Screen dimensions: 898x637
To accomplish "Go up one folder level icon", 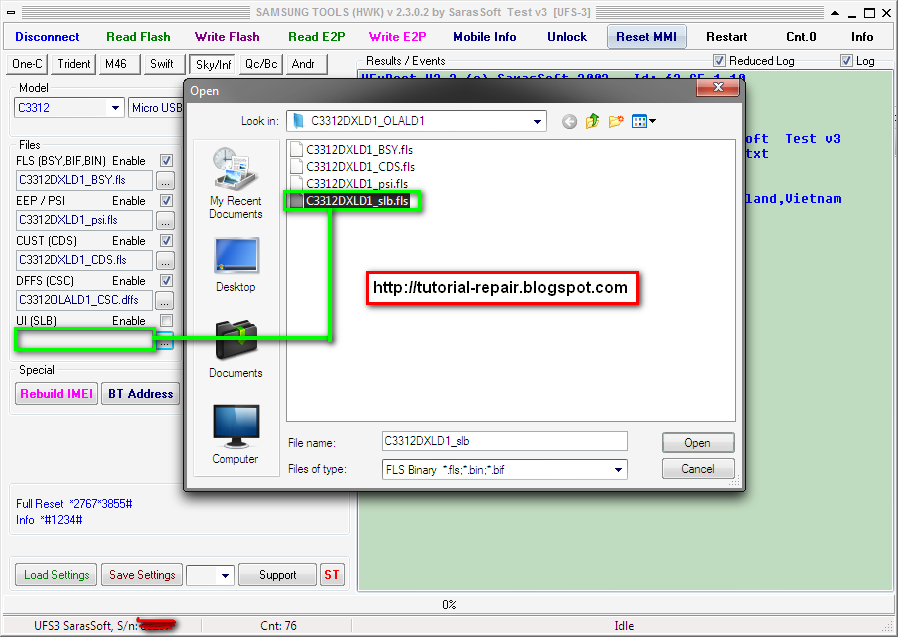I will [x=592, y=121].
